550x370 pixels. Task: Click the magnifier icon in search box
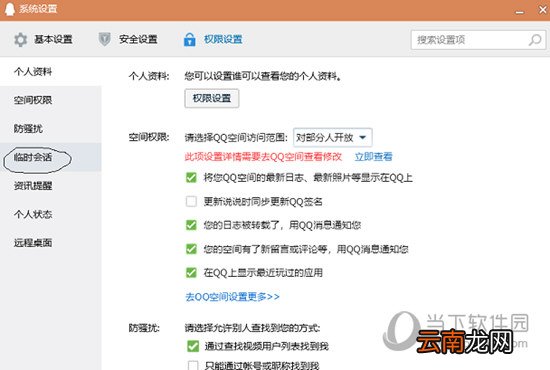tap(535, 40)
